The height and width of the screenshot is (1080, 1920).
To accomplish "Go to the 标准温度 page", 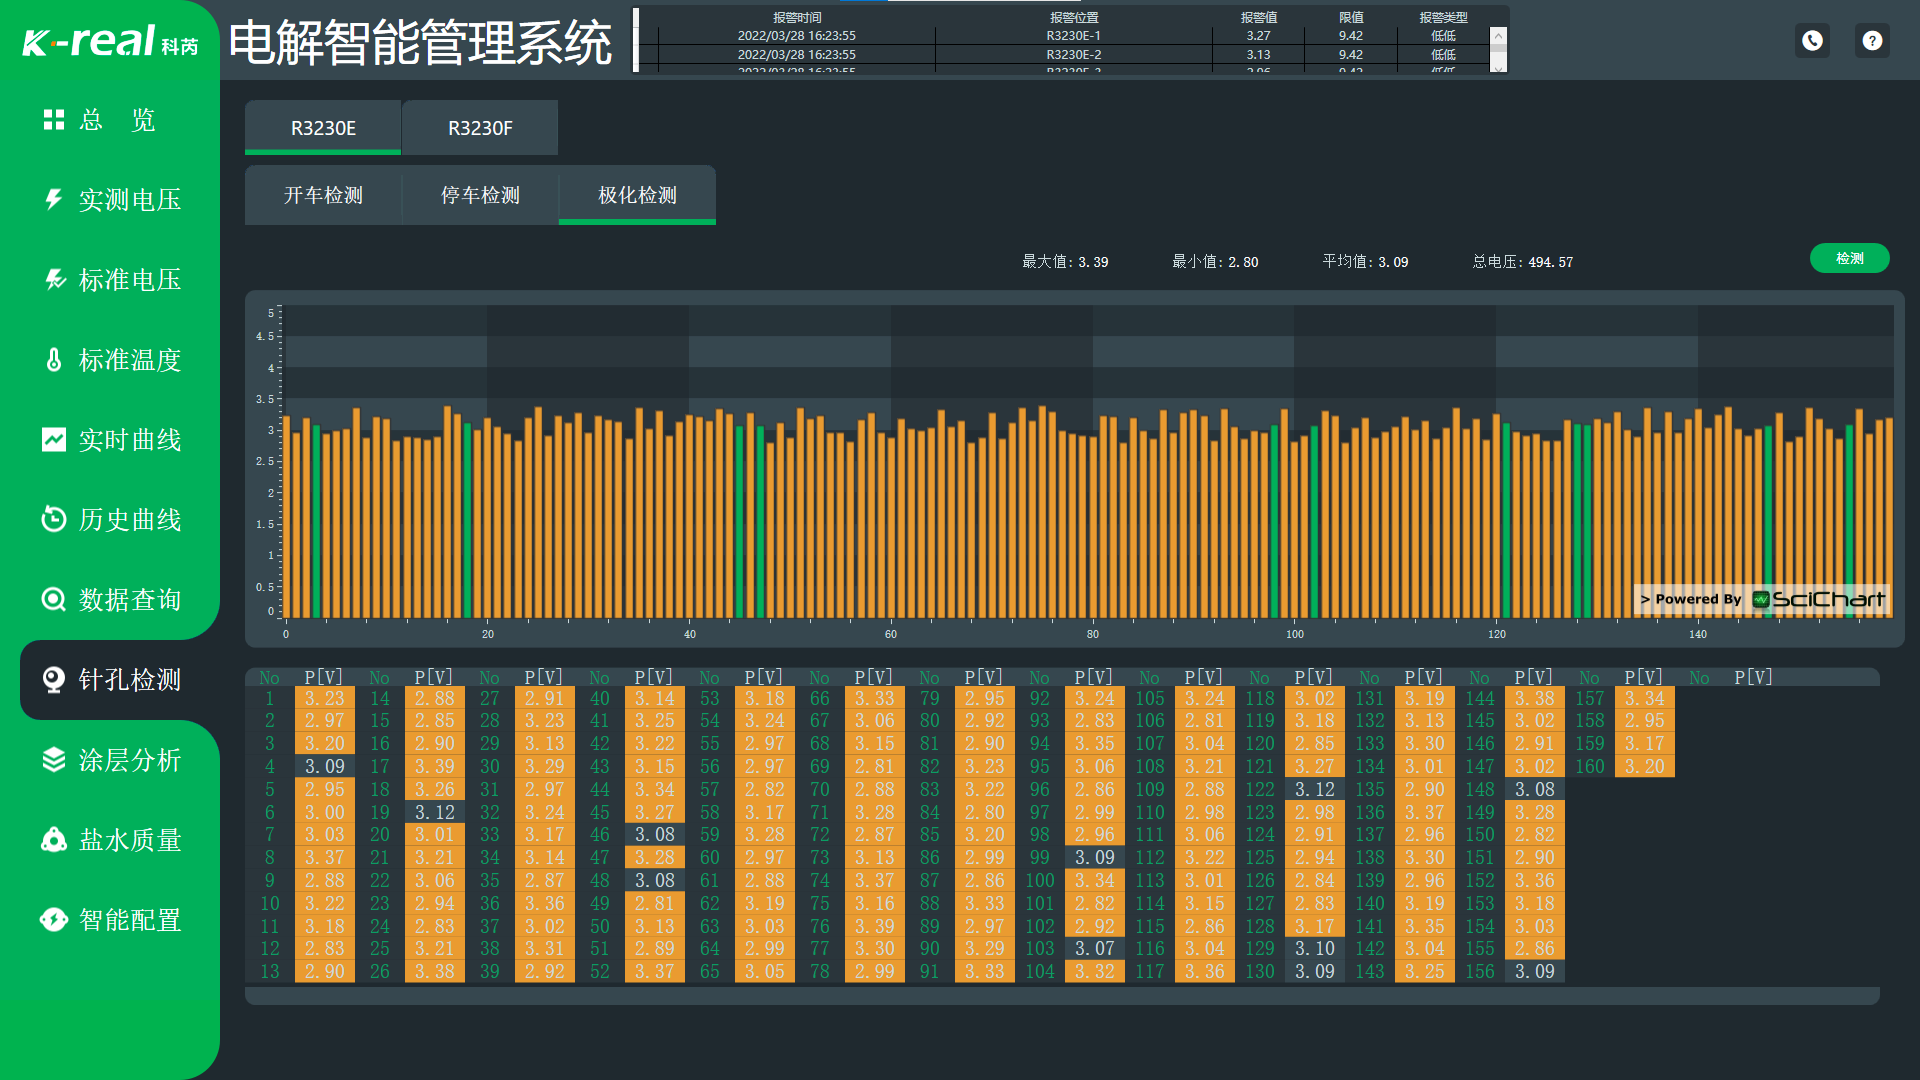I will [x=110, y=360].
